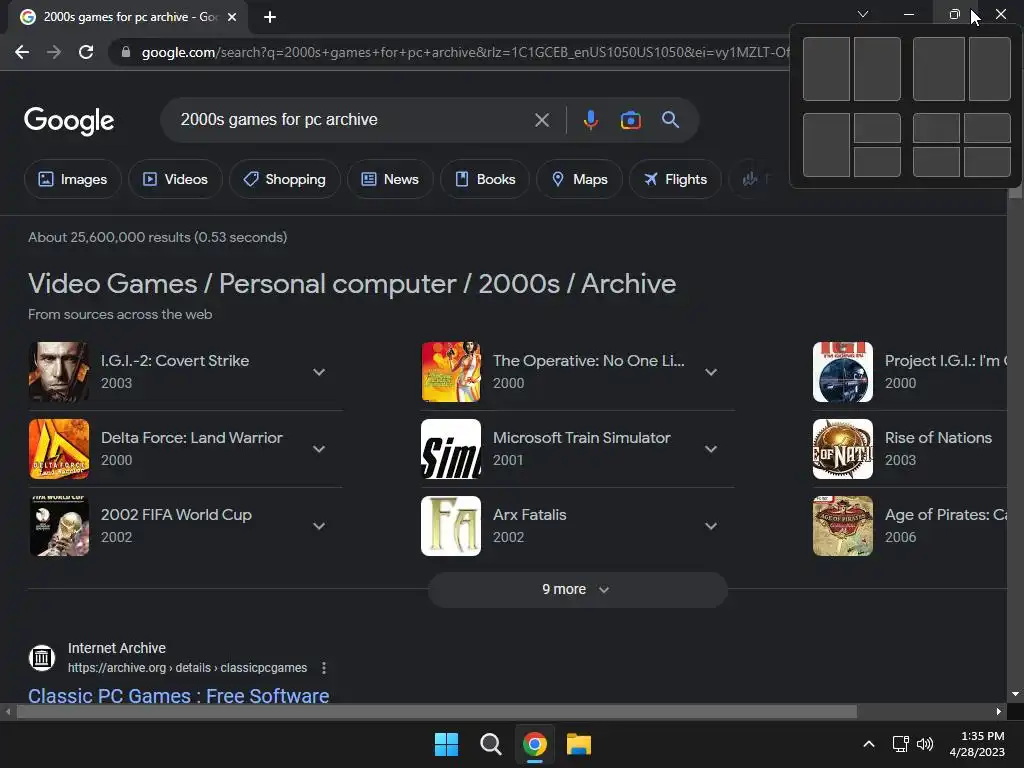
Task: Select the Rise of Nations title
Action: tap(938, 438)
